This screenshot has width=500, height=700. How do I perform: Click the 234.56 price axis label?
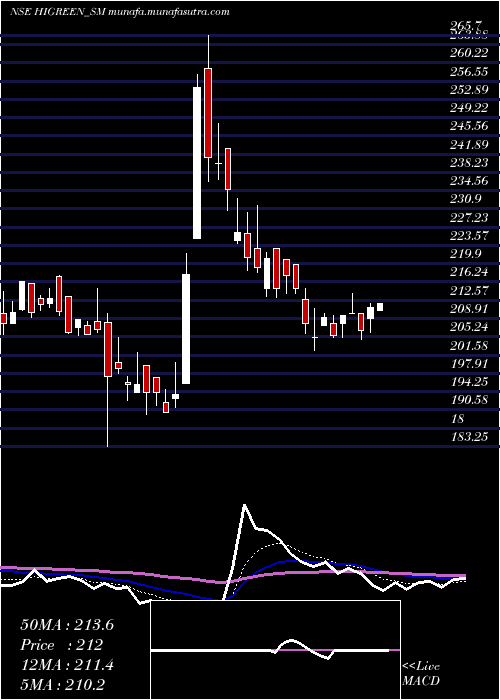[x=471, y=181]
